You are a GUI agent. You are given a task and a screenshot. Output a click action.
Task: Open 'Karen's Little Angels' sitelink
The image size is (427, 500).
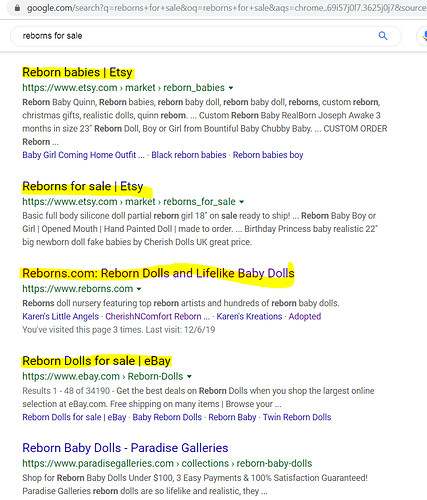pyautogui.click(x=61, y=316)
